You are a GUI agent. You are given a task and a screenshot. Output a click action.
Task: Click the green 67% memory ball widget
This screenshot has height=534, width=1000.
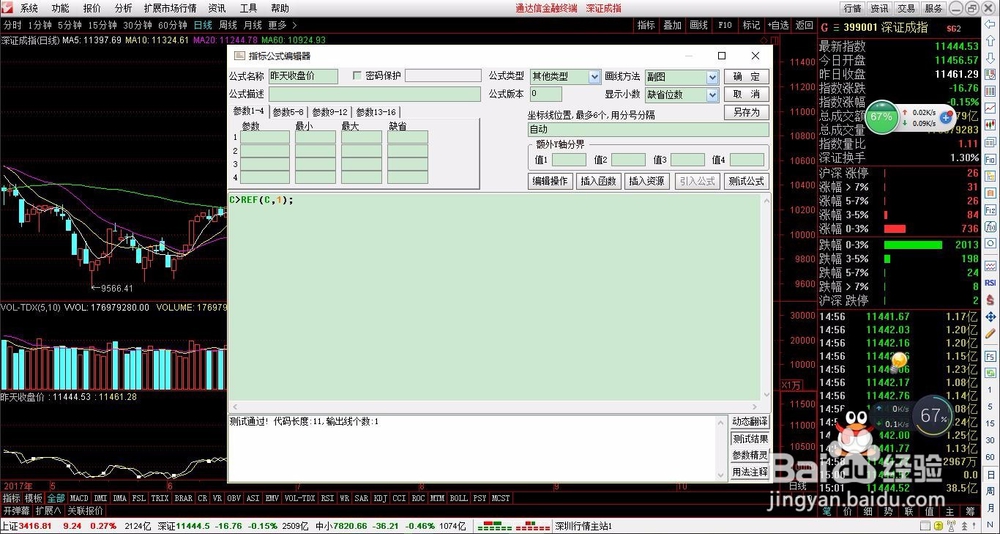tap(881, 117)
